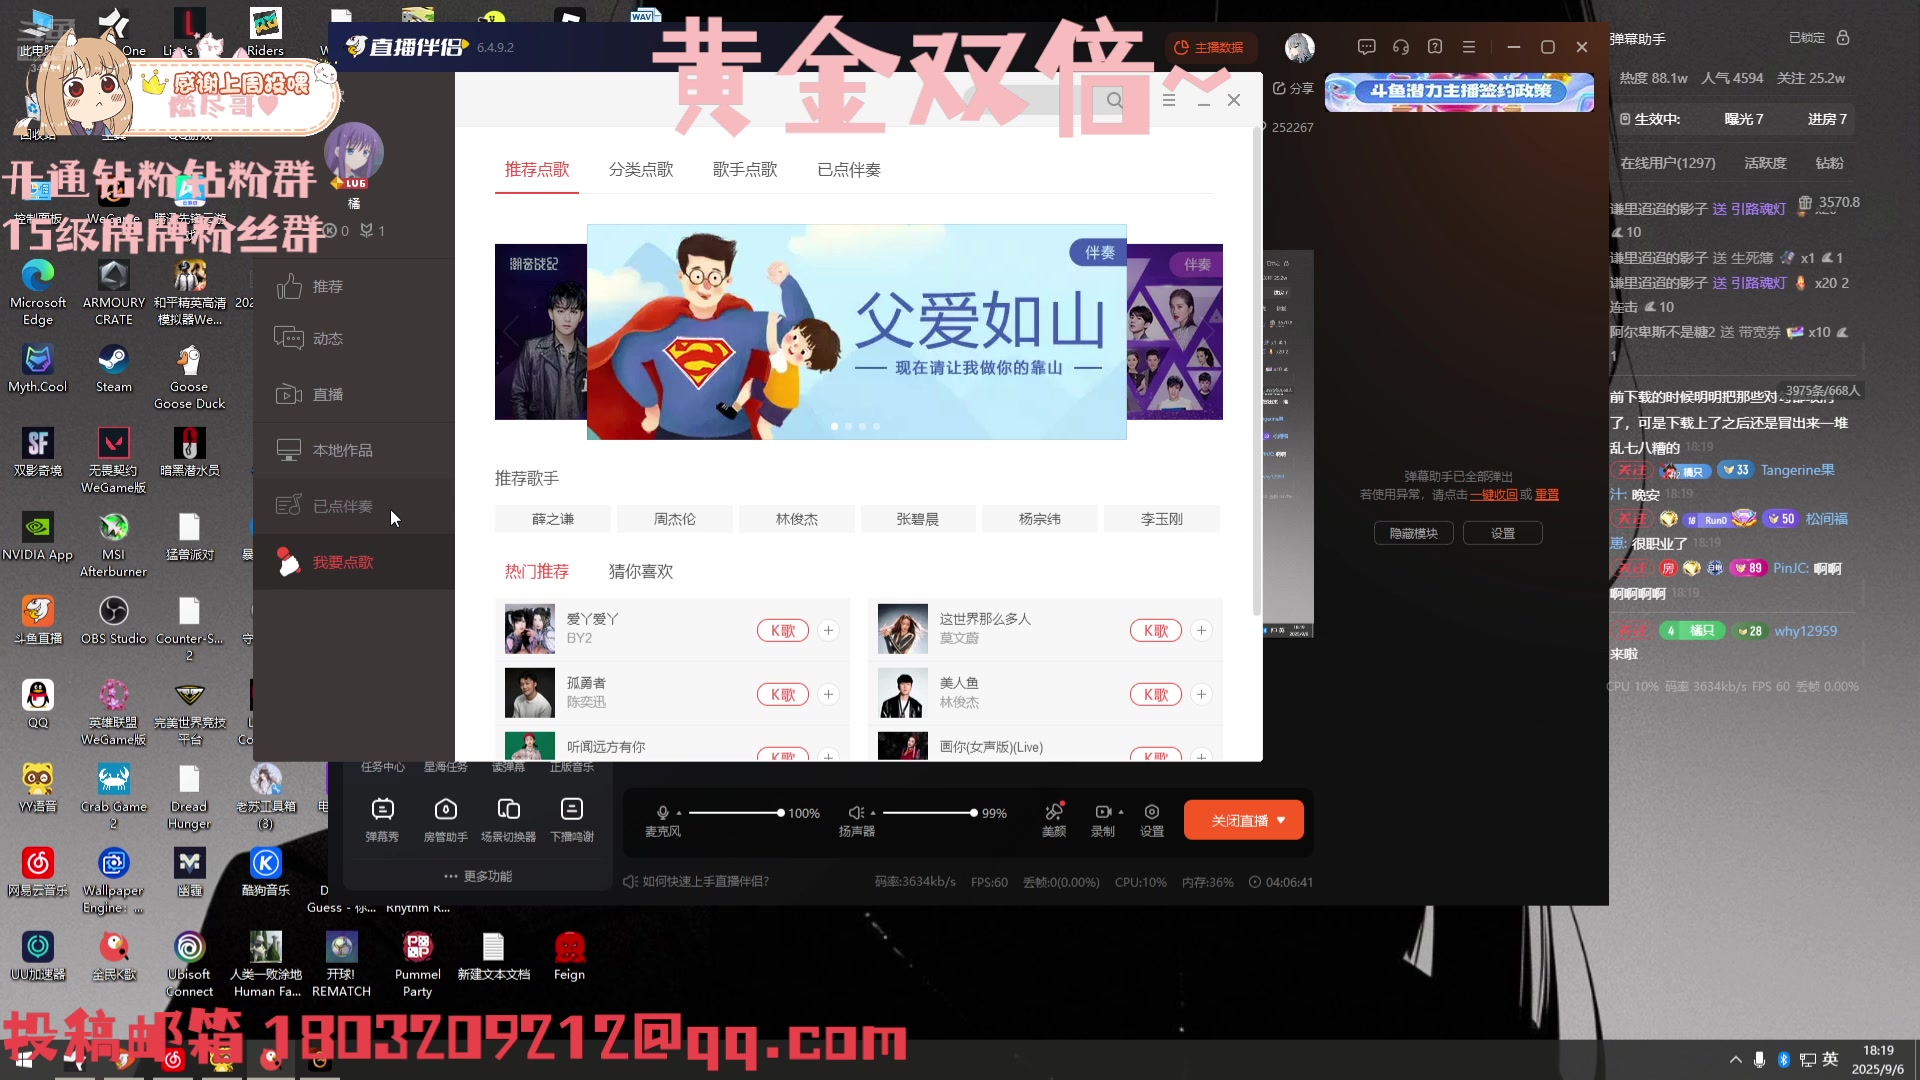This screenshot has height=1080, width=1920.
Task: Click K歌 for 孤勇者
Action: (x=783, y=695)
